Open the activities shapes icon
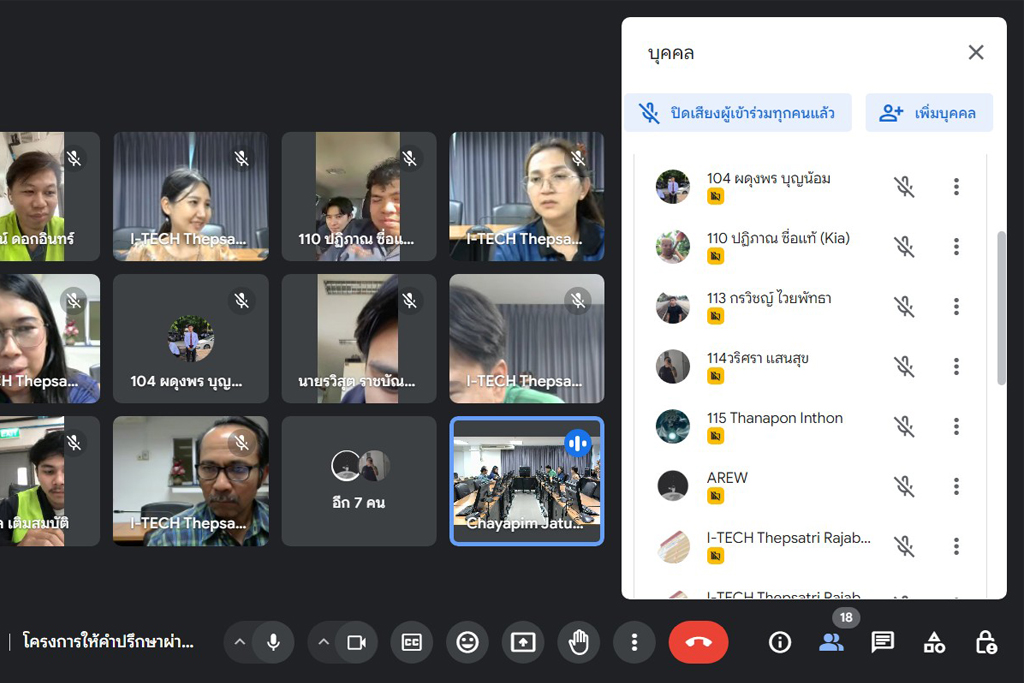This screenshot has width=1024, height=683. [934, 643]
